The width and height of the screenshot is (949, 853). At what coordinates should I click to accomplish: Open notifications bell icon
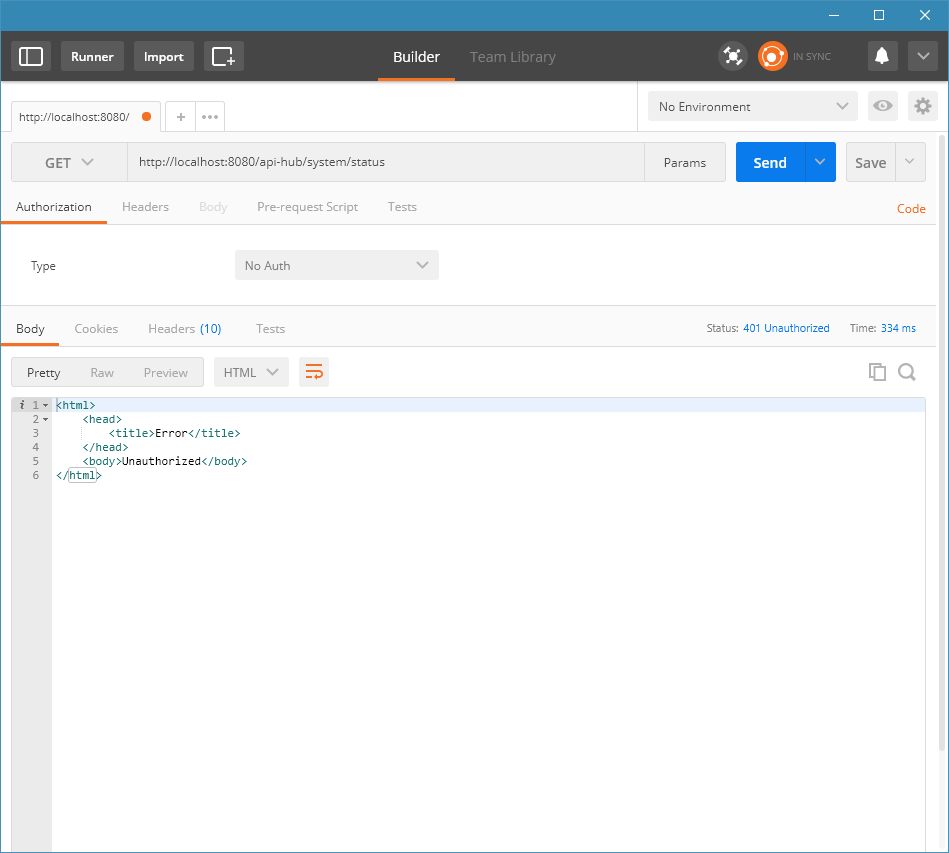(x=882, y=56)
